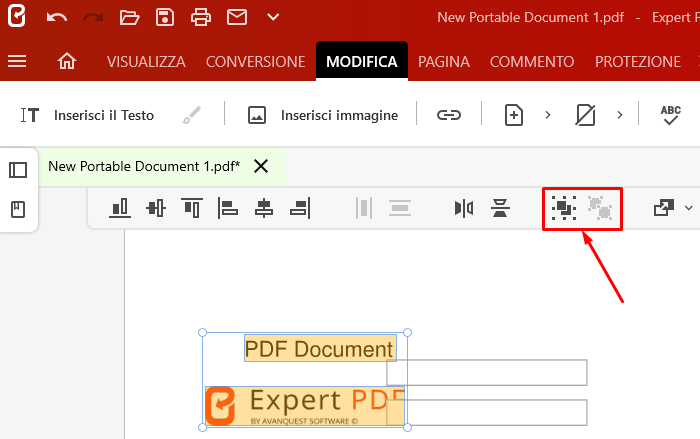
Task: Select New Portable Document 1.pdf tab
Action: pos(144,166)
